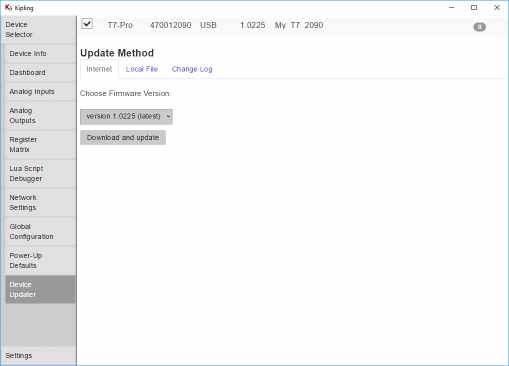The image size is (509, 366).
Task: Uncheck the T7-Pro device checkbox
Action: tap(87, 24)
